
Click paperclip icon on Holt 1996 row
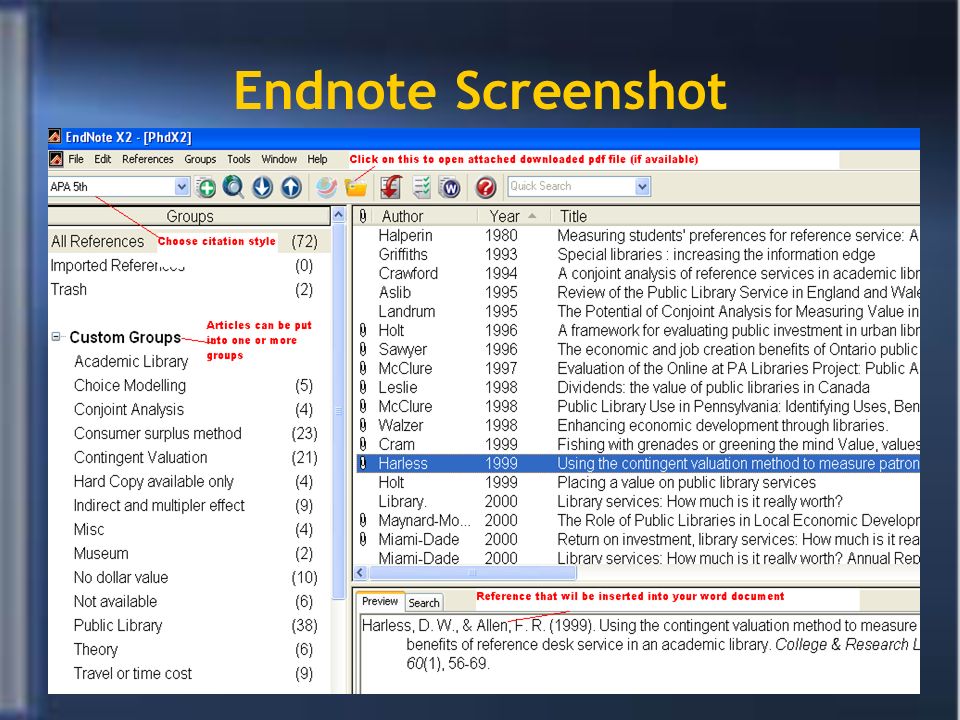point(363,331)
